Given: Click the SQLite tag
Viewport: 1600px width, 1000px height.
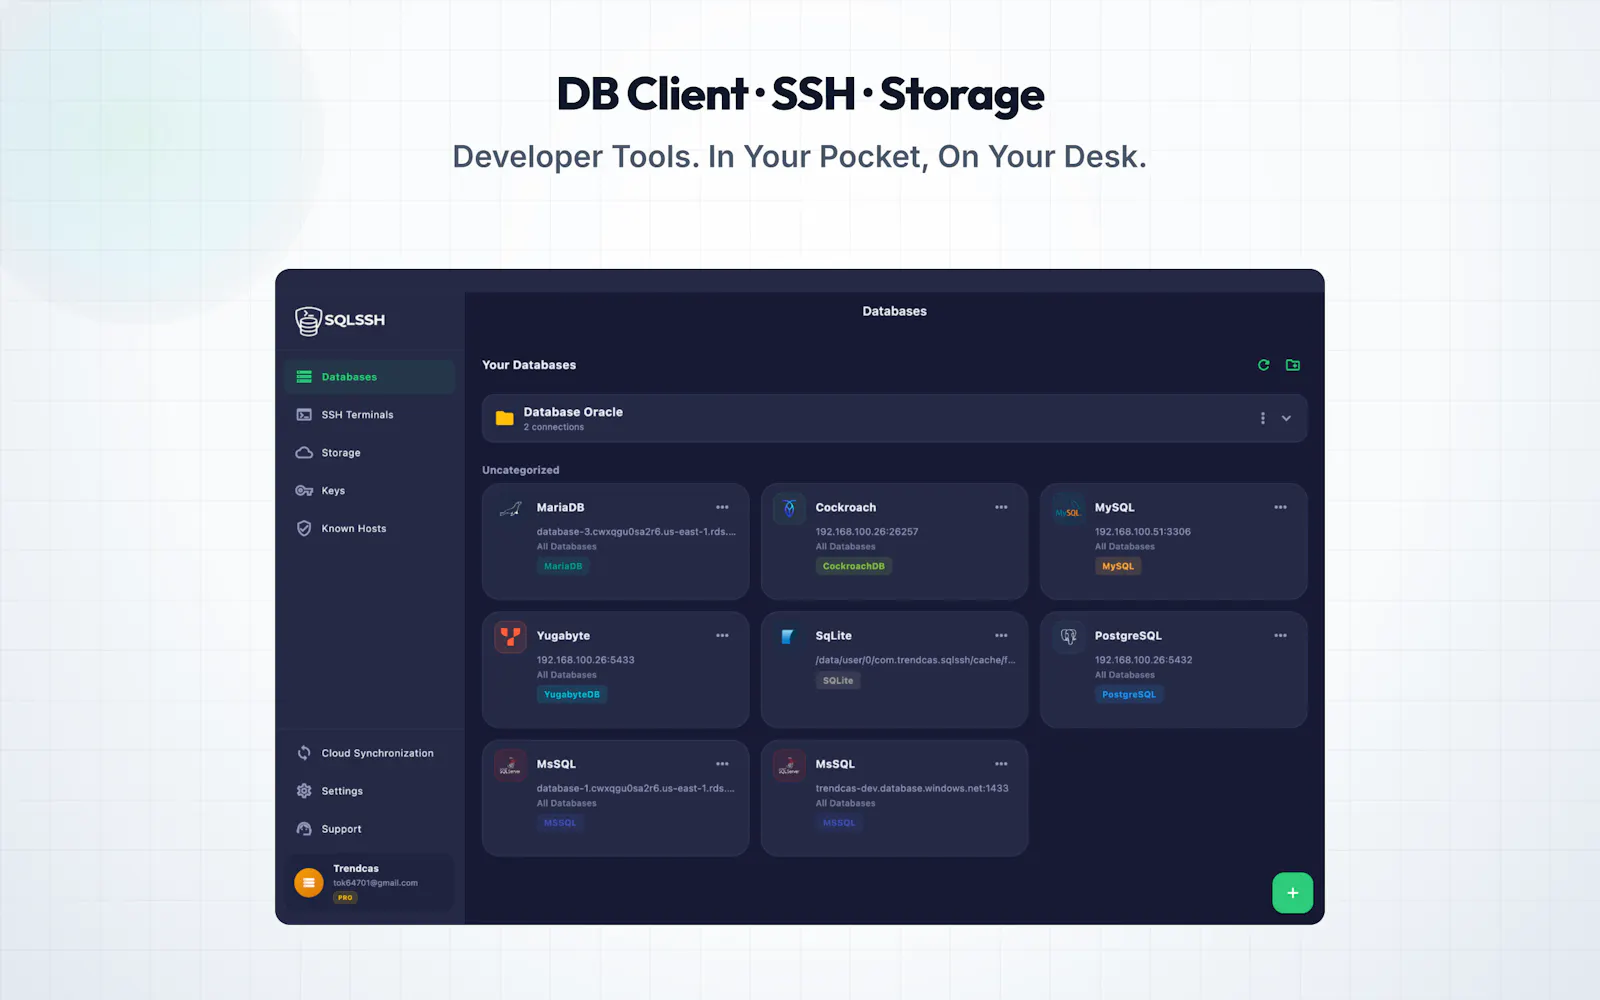Looking at the screenshot, I should tap(838, 680).
